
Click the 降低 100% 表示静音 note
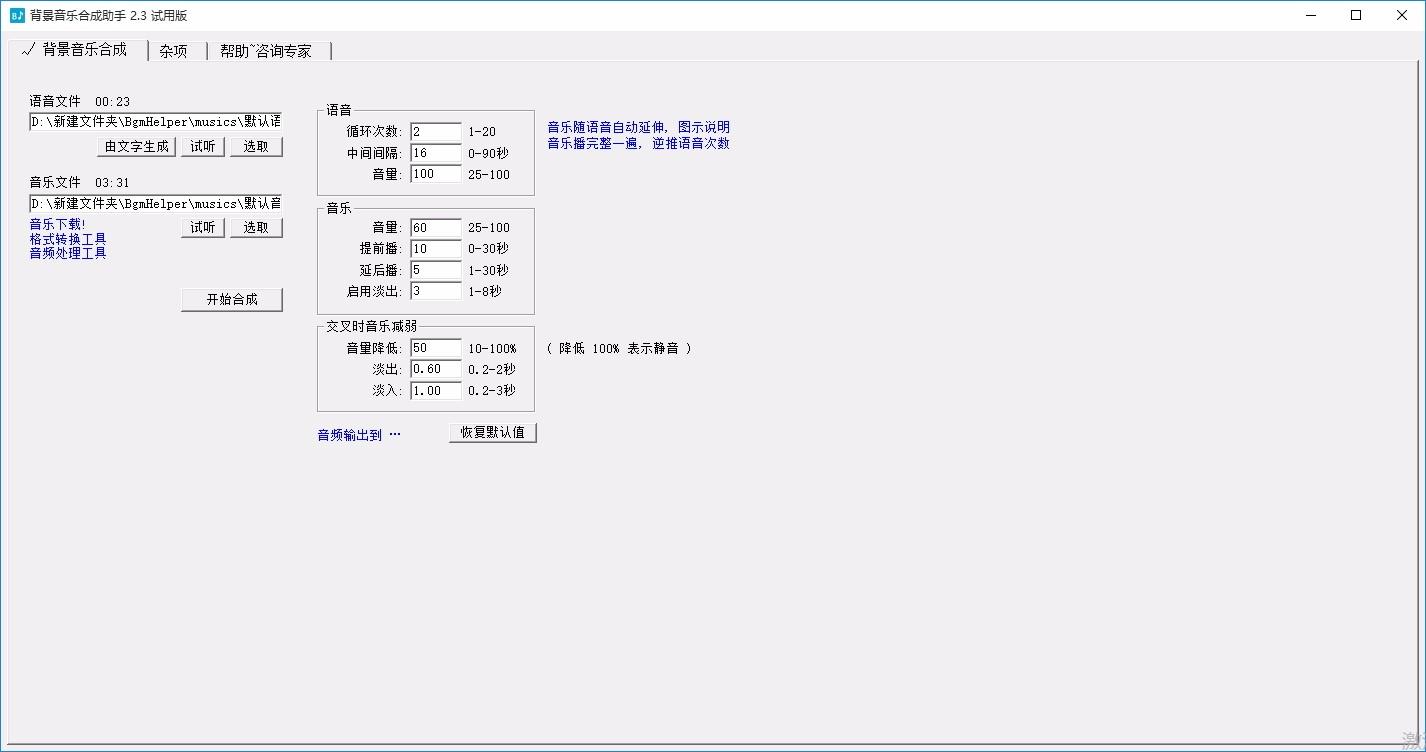[619, 348]
